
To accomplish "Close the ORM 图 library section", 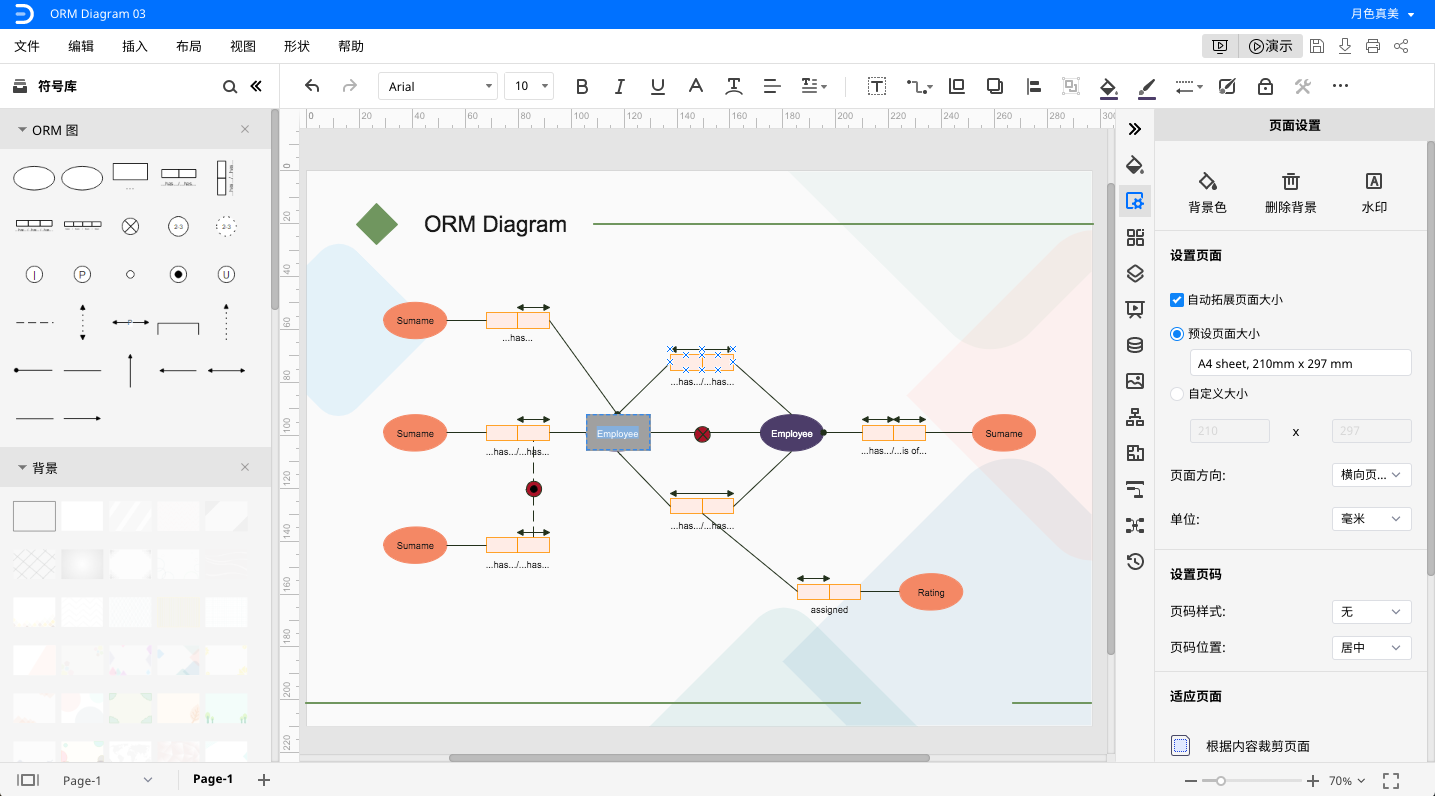I will pos(245,130).
